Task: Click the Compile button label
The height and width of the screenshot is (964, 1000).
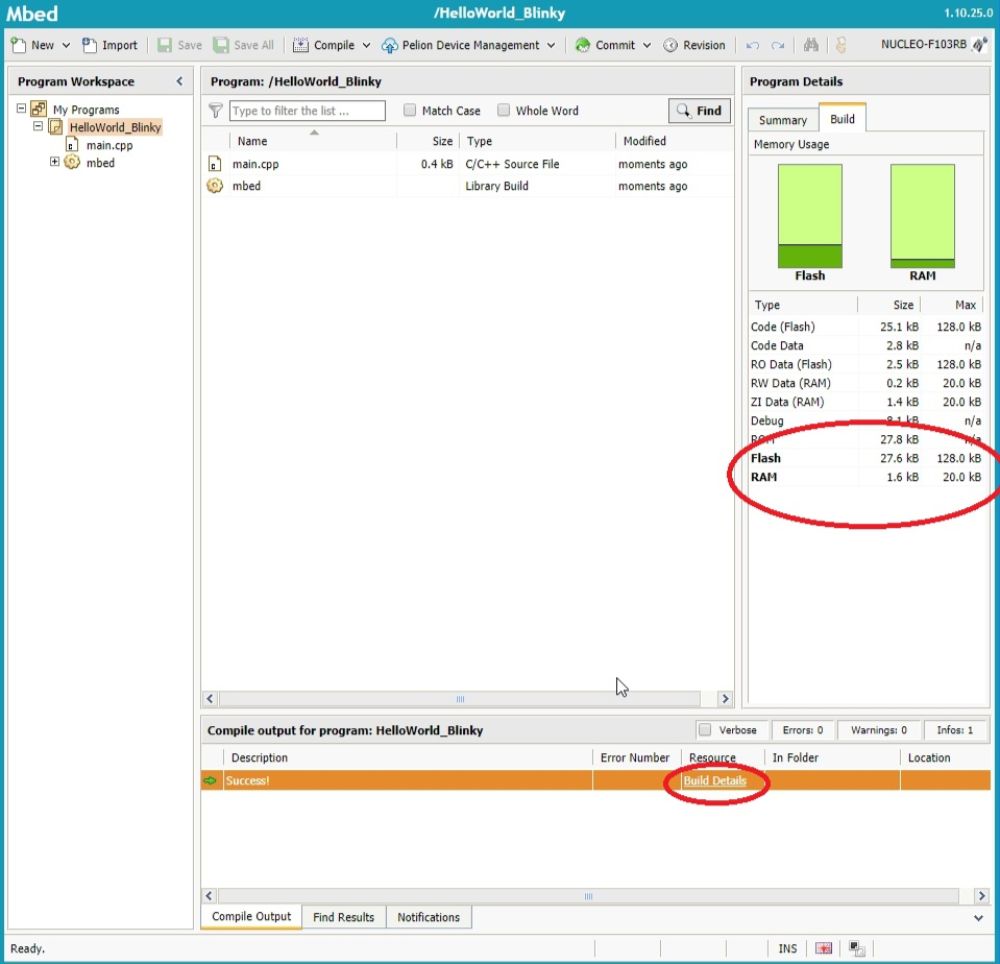Action: [334, 45]
